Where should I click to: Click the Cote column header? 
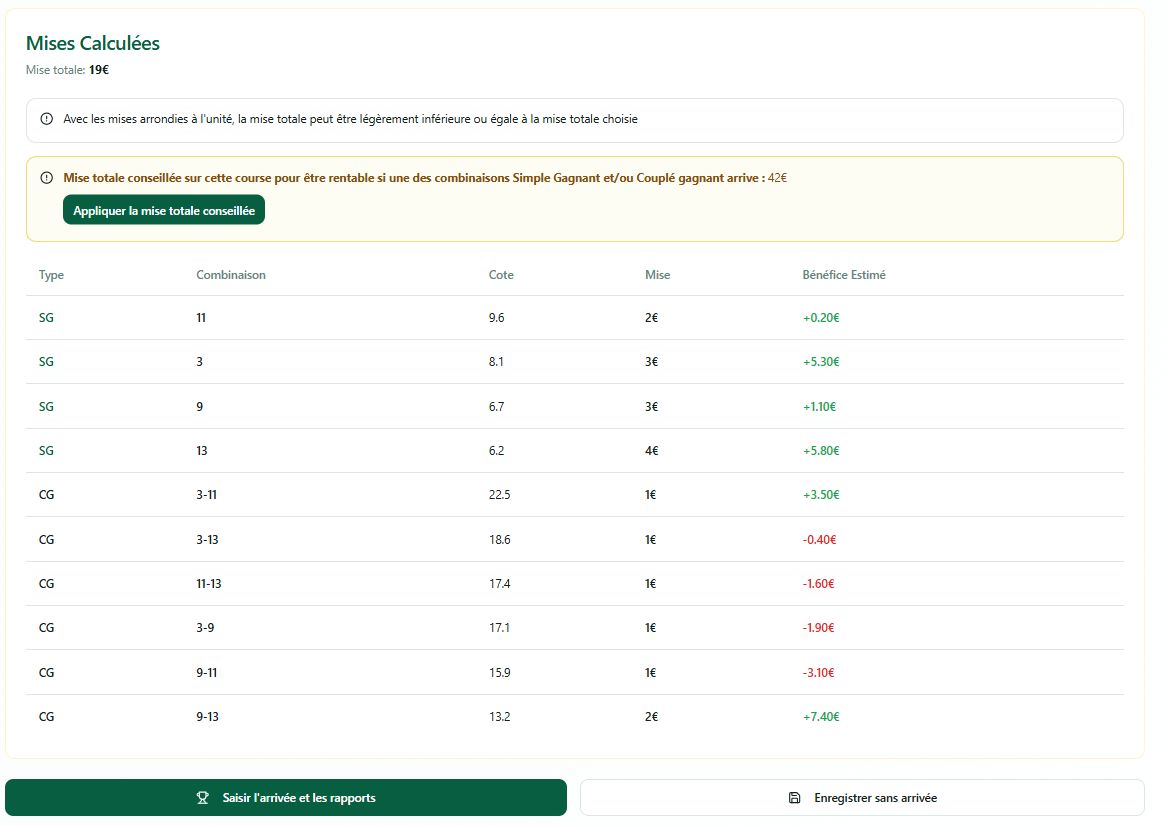click(x=501, y=275)
